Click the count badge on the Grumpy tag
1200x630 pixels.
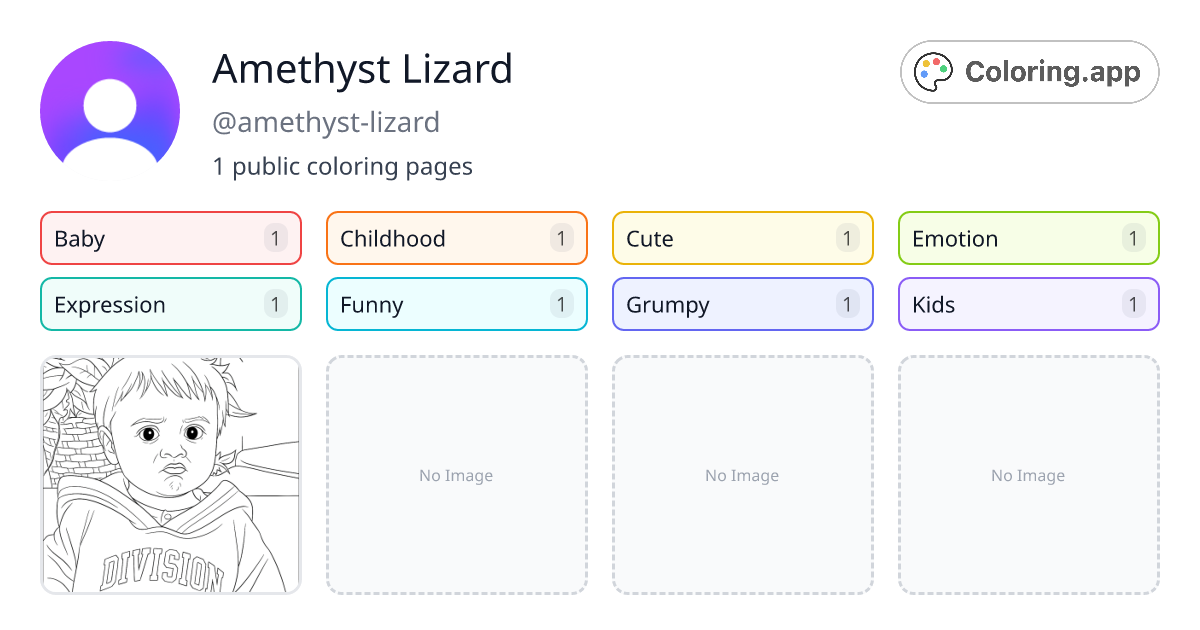[847, 304]
